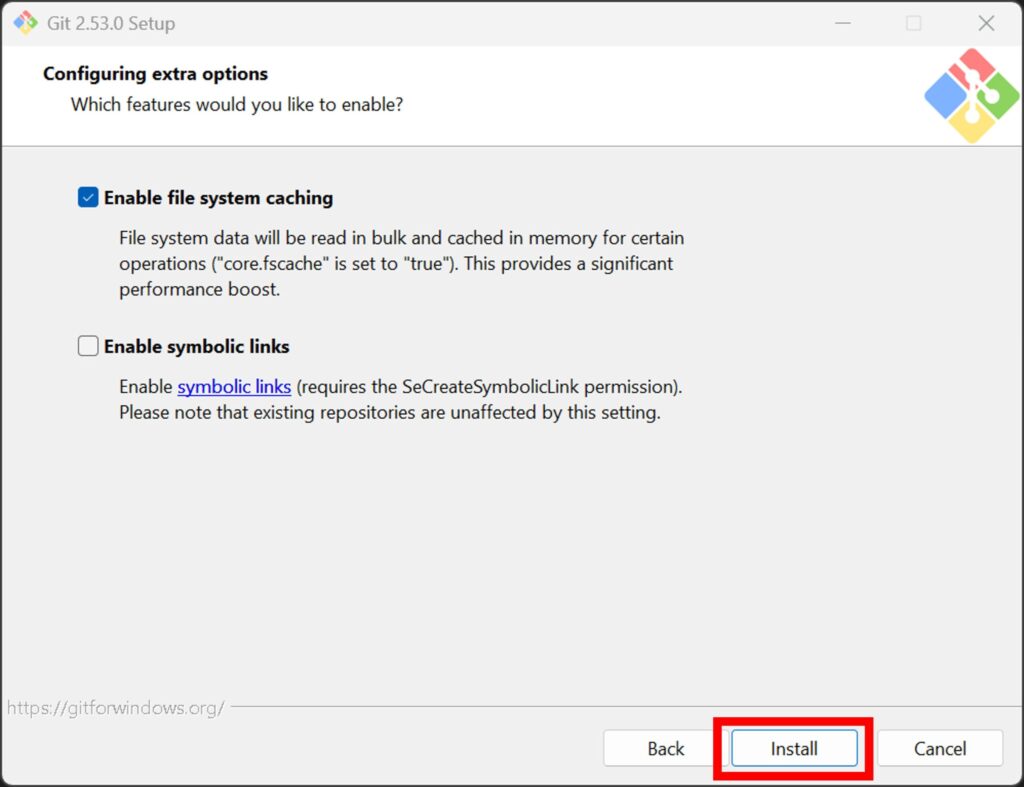Click the "Git 2.53.0 Setup" window title
The height and width of the screenshot is (787, 1024).
tap(111, 23)
